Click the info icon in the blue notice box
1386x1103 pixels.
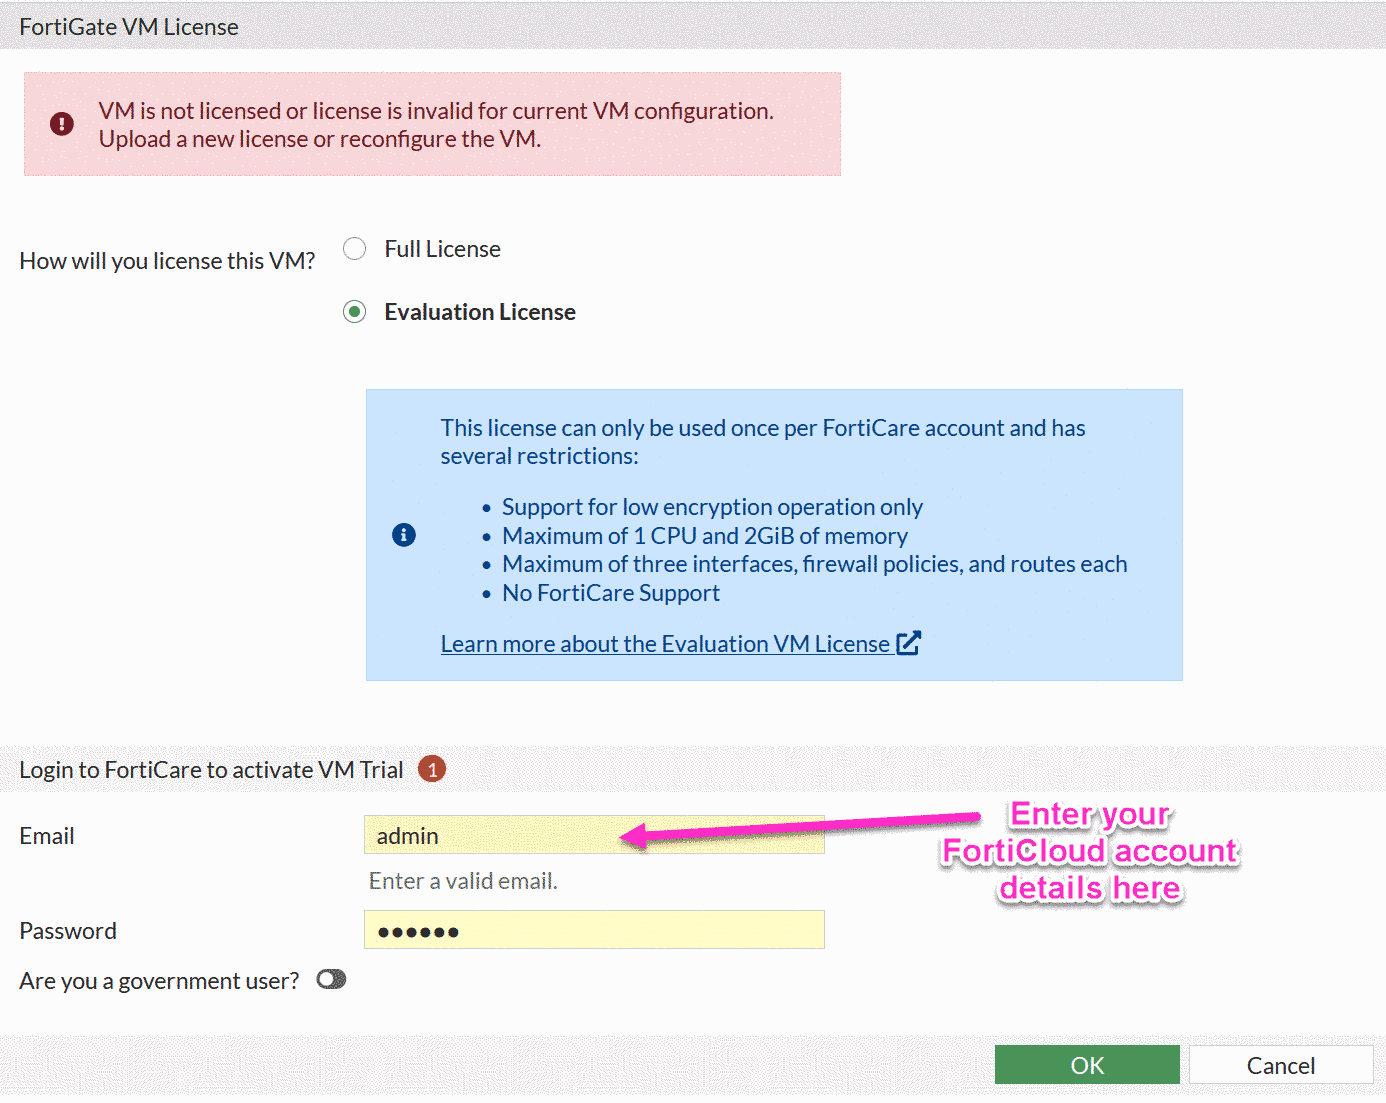[x=404, y=535]
